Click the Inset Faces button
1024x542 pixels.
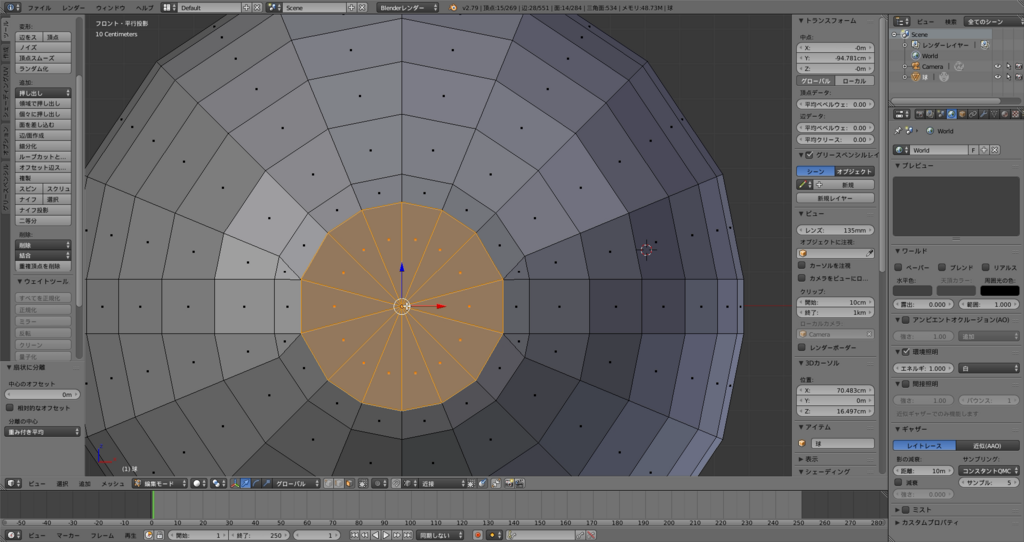(x=43, y=125)
